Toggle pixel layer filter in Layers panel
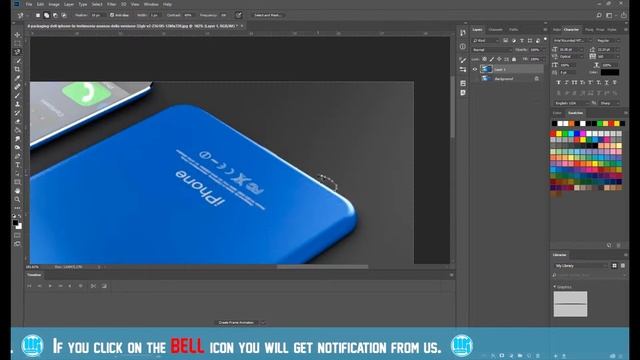 click(x=505, y=40)
